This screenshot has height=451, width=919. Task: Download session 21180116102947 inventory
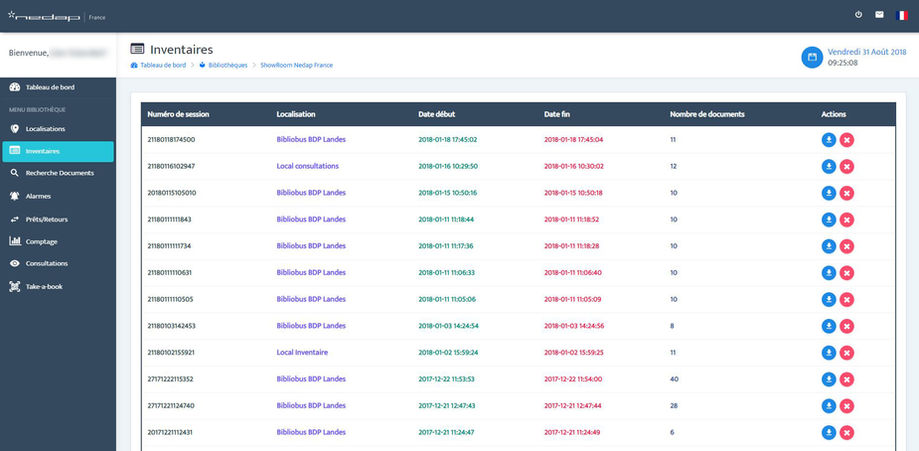coord(829,167)
